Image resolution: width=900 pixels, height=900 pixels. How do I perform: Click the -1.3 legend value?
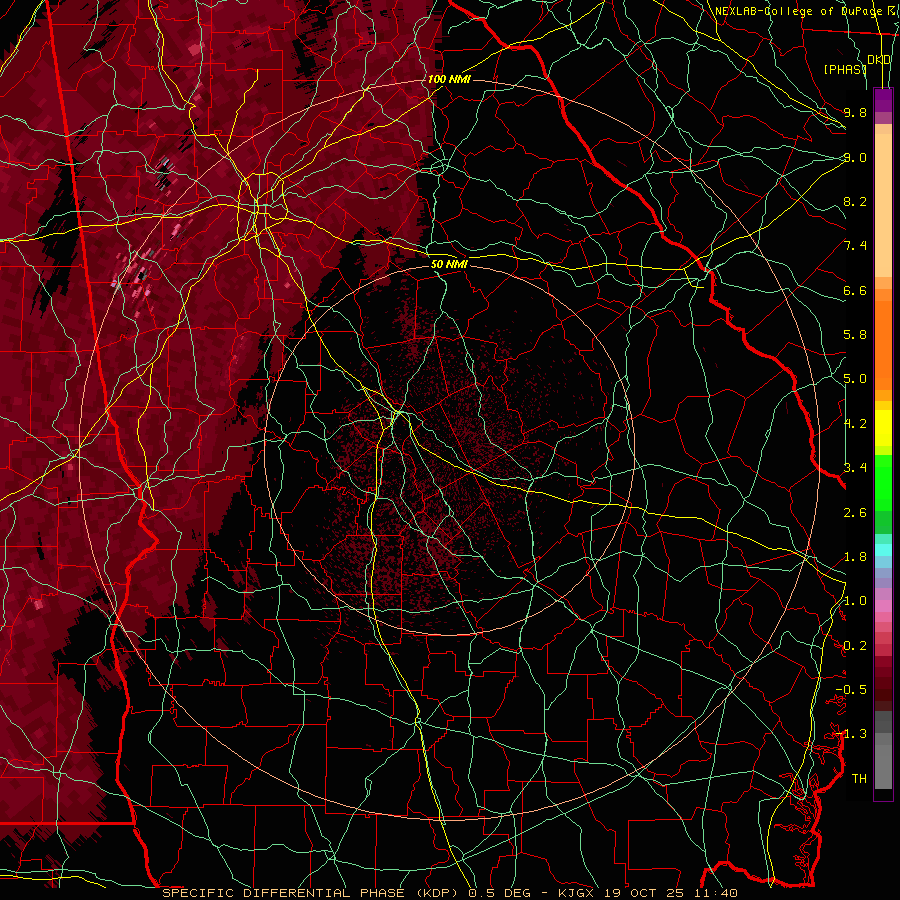click(851, 734)
